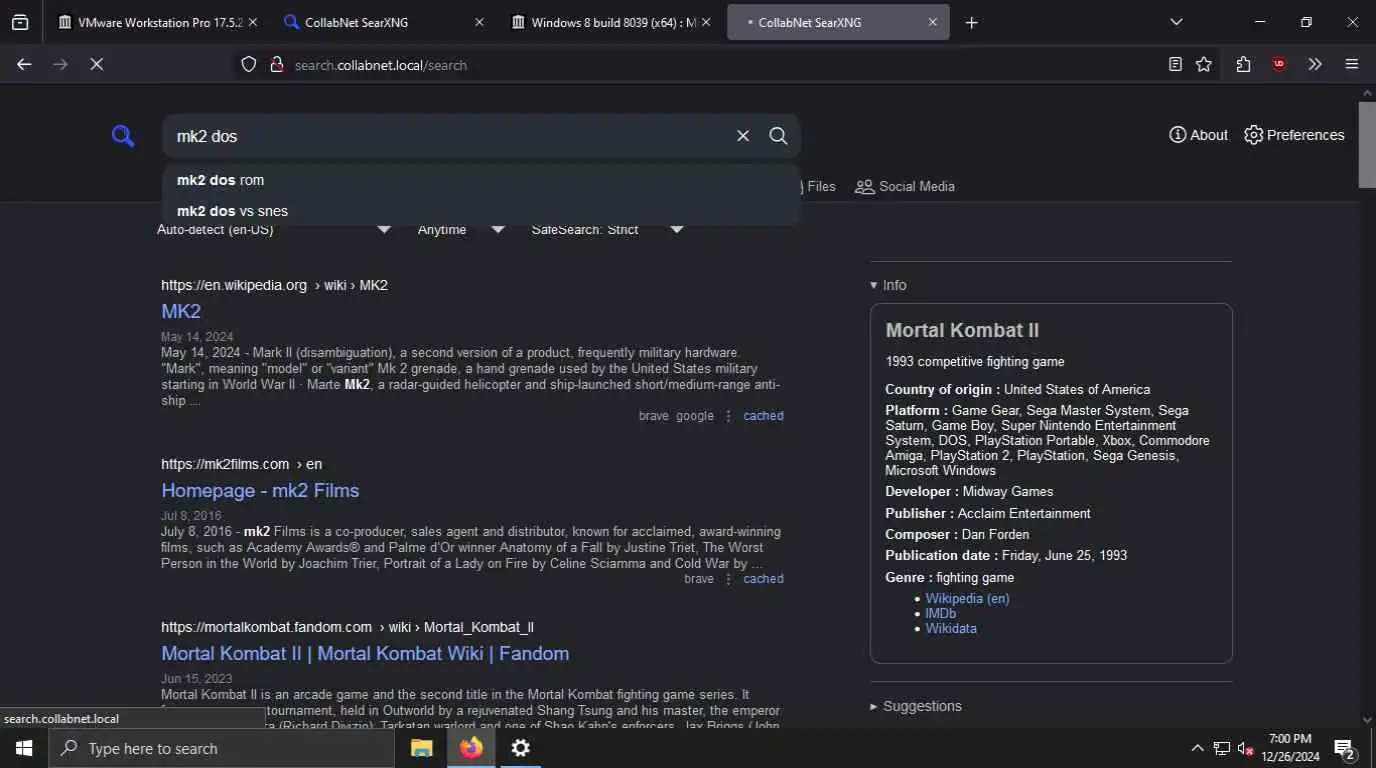Open the MK2 Wikipedia result
The image size is (1376, 768).
(181, 311)
